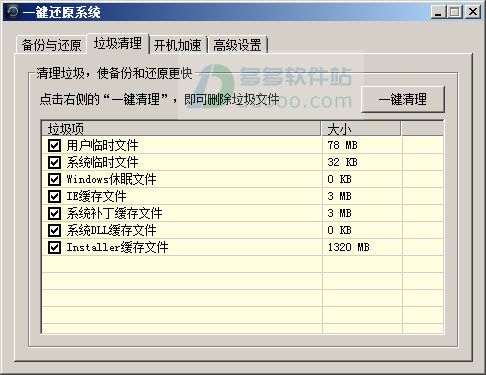Image resolution: width=486 pixels, height=375 pixels.
Task: Switch to the 备份与还原 tab
Action: point(51,45)
